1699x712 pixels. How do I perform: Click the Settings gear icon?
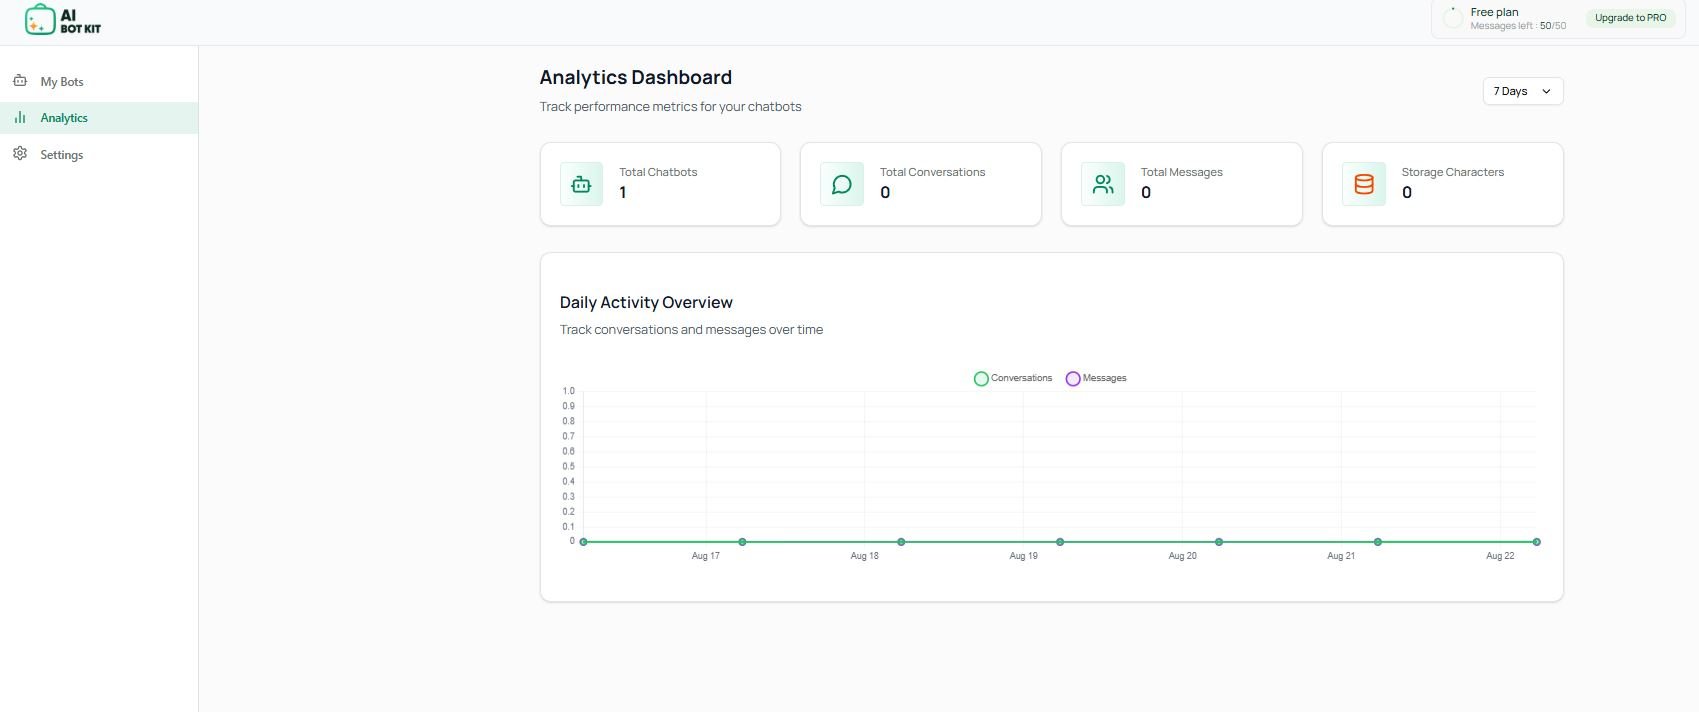click(x=20, y=154)
